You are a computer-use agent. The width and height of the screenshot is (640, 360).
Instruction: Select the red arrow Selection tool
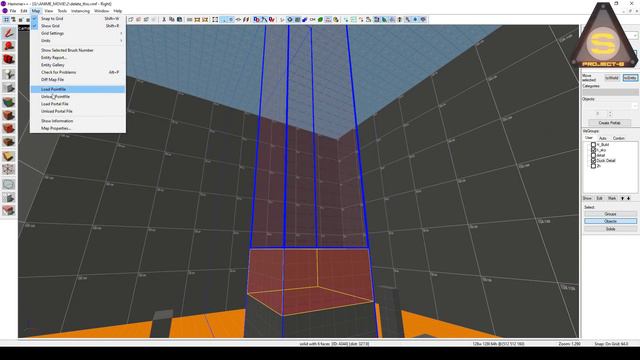click(9, 33)
